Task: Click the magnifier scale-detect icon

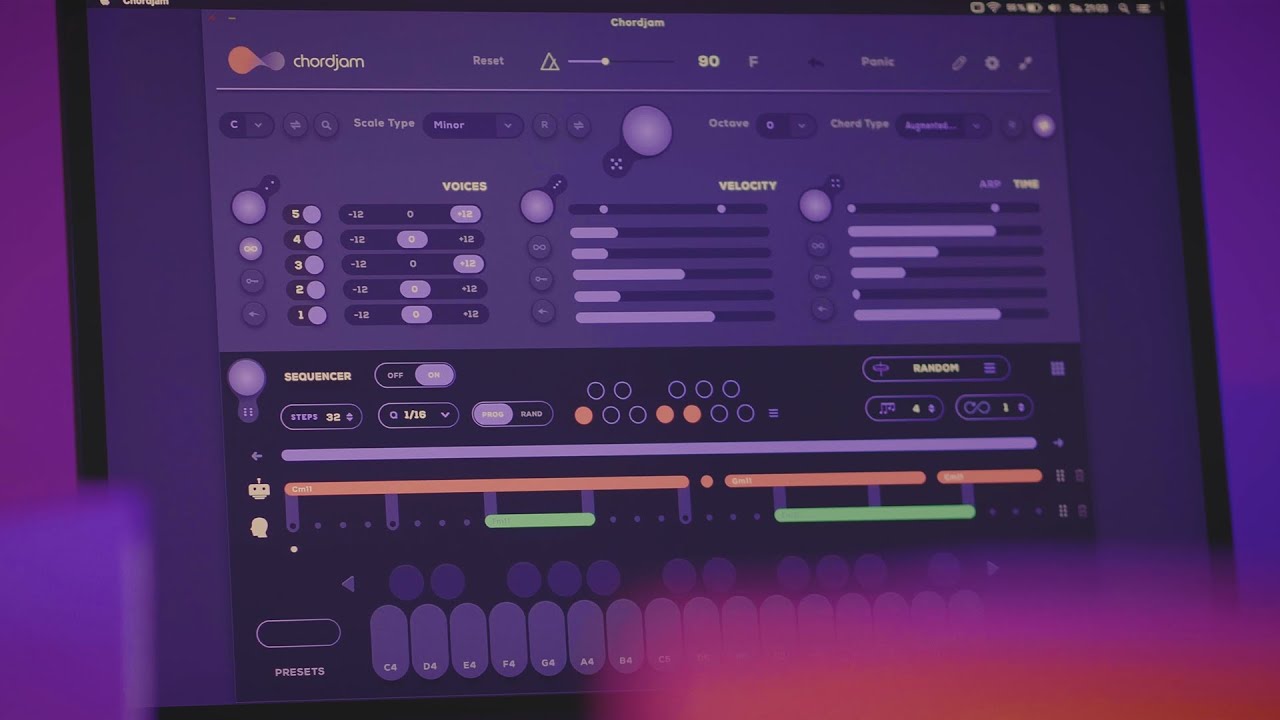Action: [325, 125]
